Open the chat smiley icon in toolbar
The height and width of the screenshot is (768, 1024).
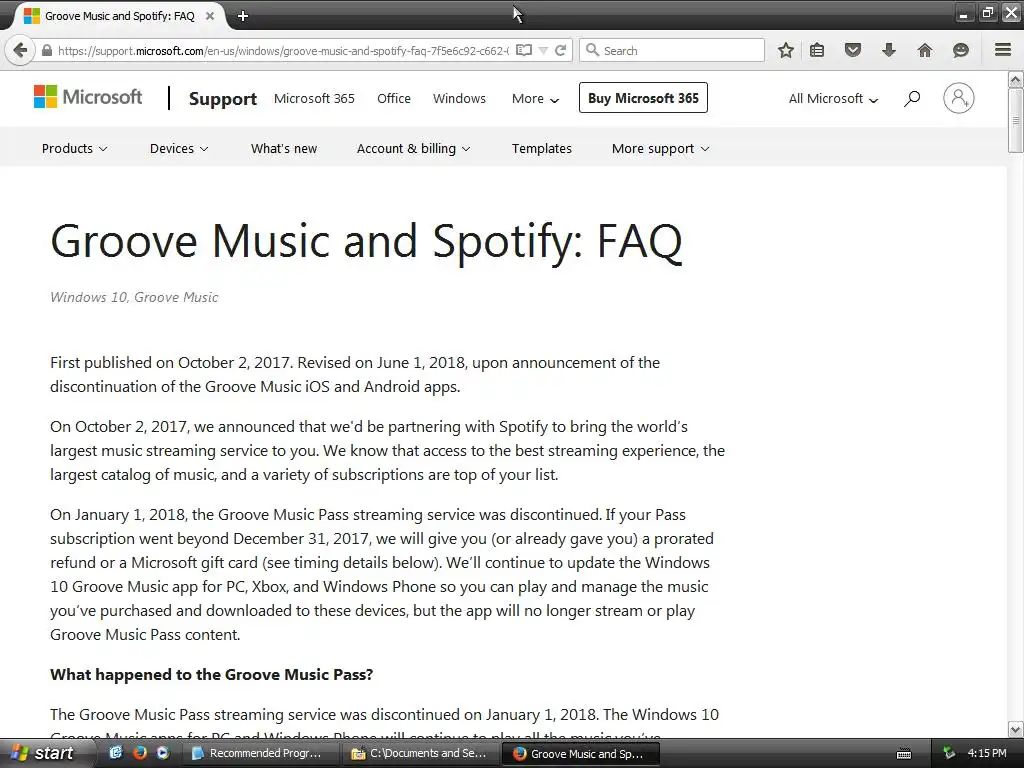(x=961, y=50)
